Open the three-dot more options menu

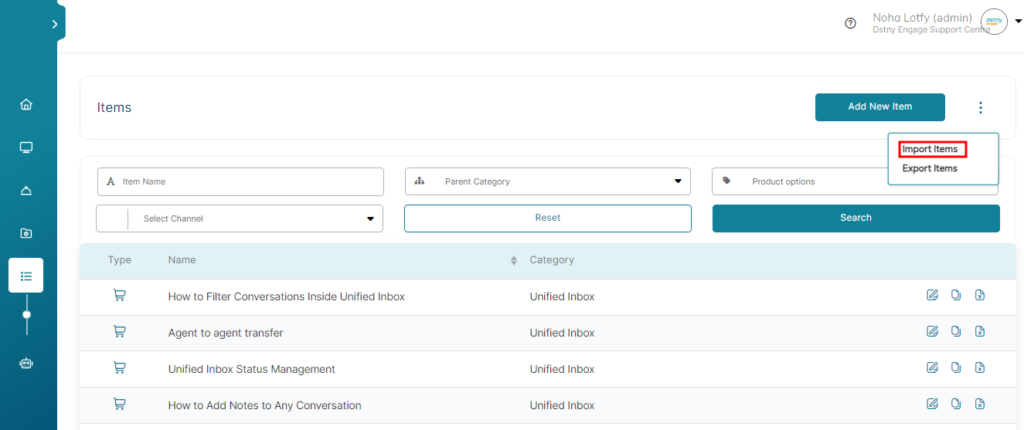980,108
